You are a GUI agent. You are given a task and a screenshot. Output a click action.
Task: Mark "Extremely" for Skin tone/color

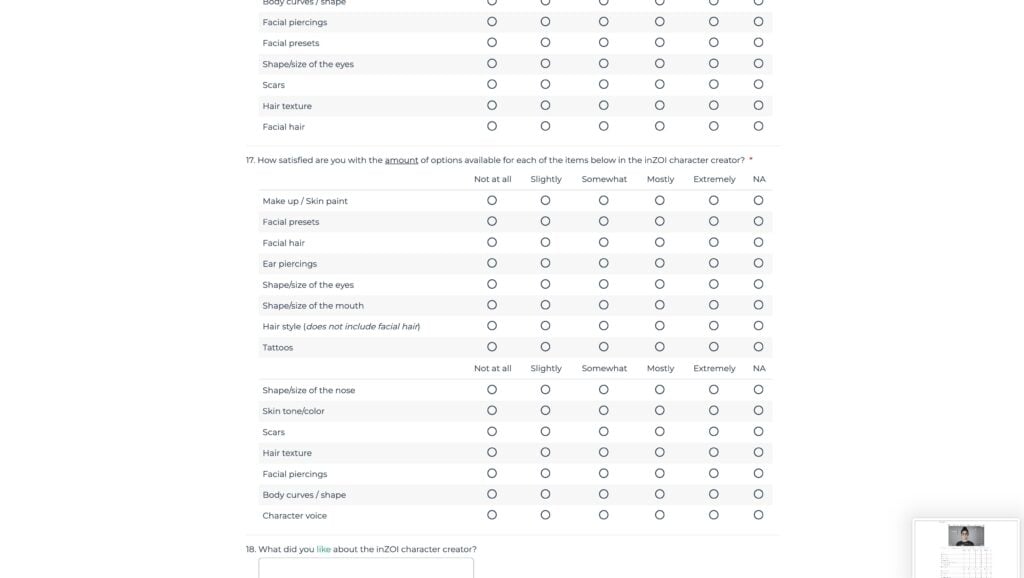714,411
